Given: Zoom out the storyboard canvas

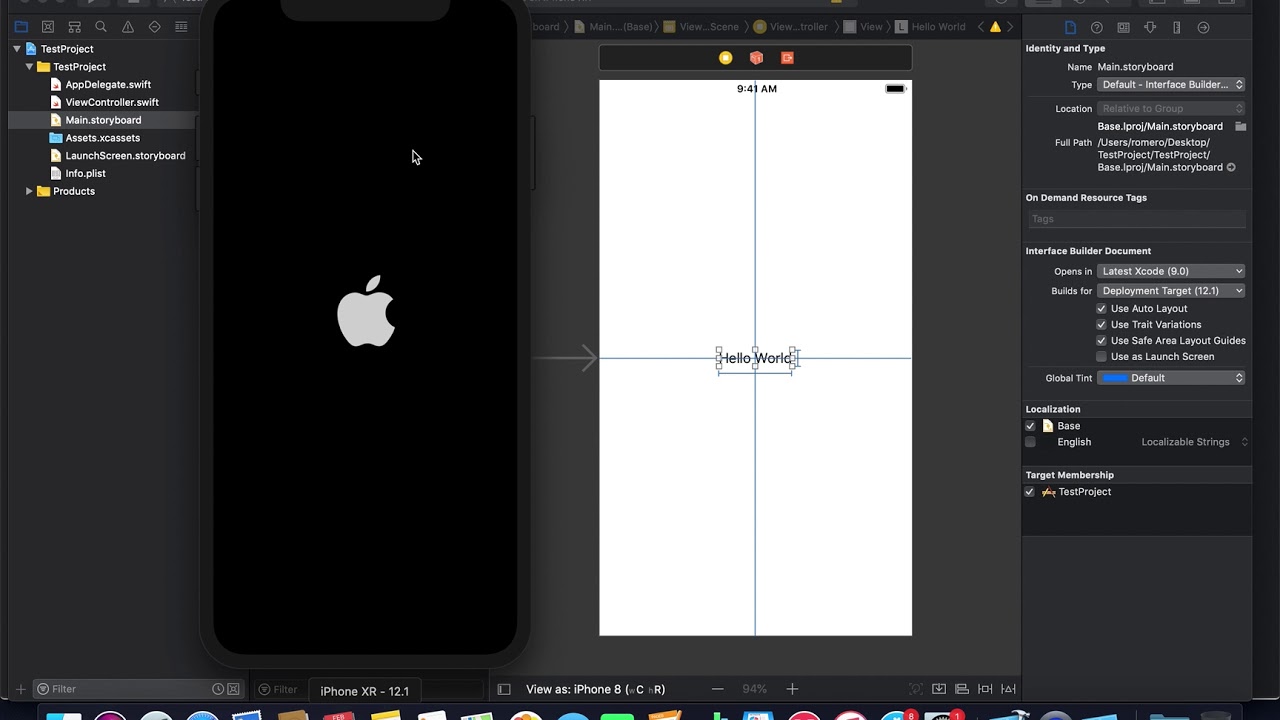Looking at the screenshot, I should 717,689.
